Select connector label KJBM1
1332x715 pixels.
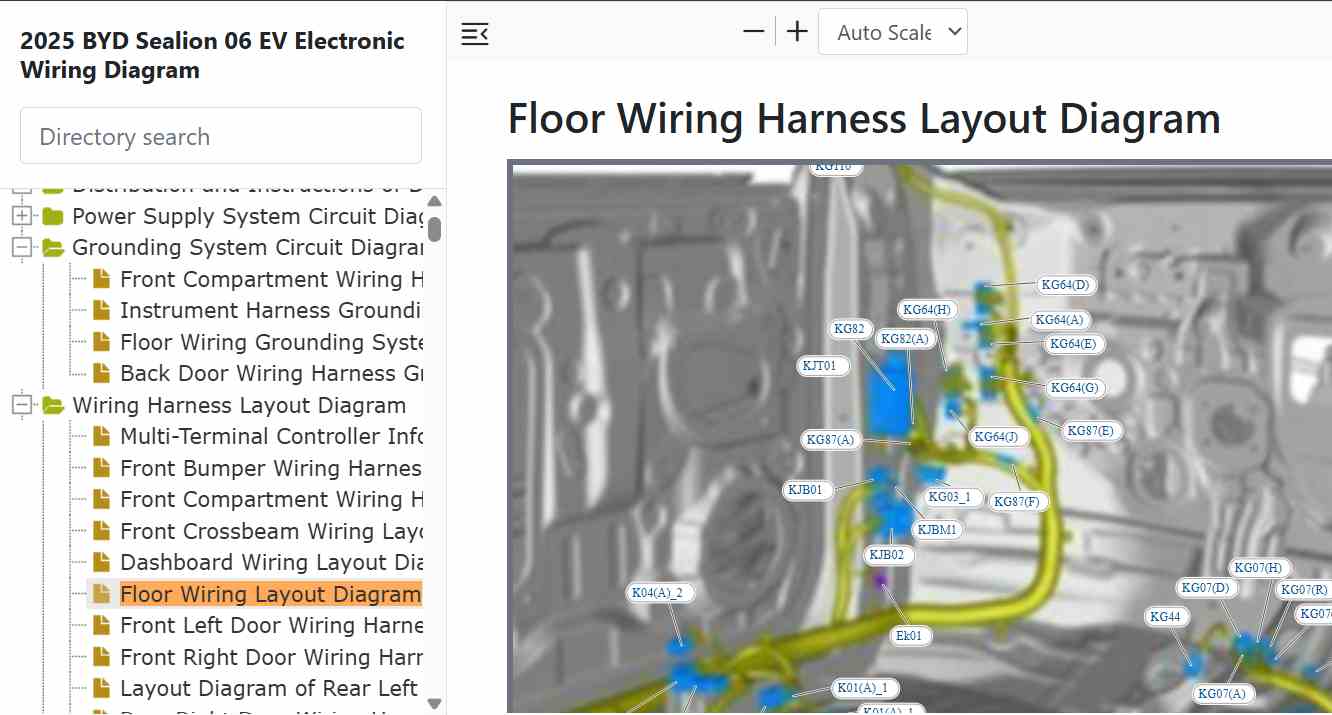pos(937,530)
